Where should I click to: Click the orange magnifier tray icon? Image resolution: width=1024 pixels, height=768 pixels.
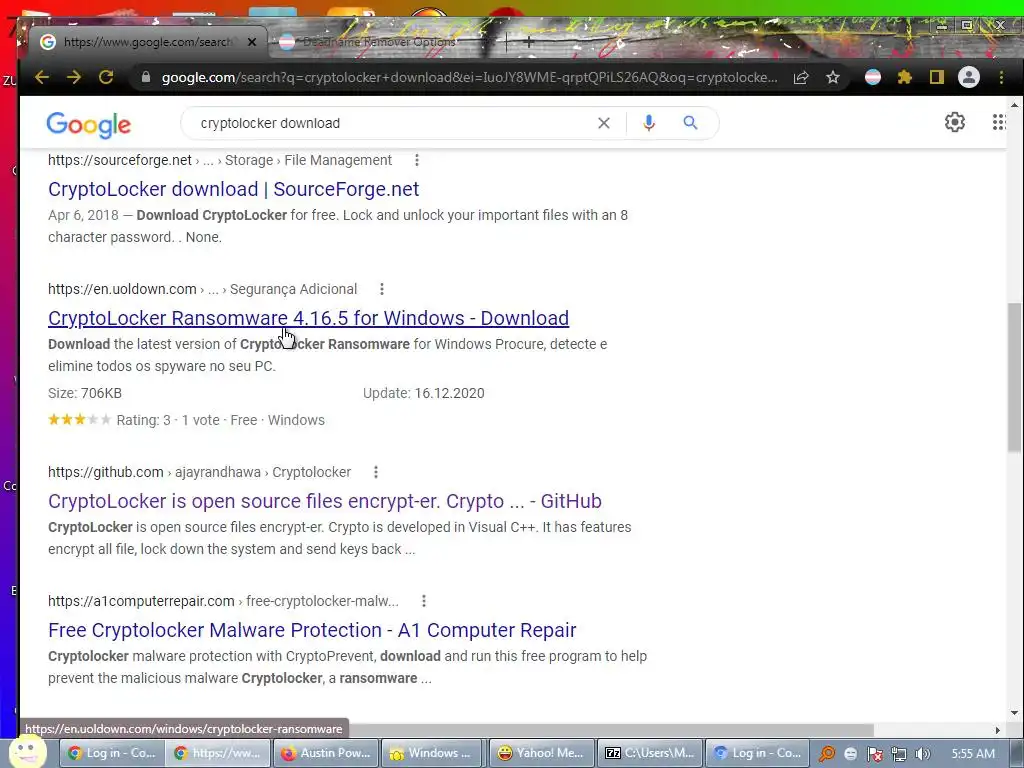tap(826, 754)
